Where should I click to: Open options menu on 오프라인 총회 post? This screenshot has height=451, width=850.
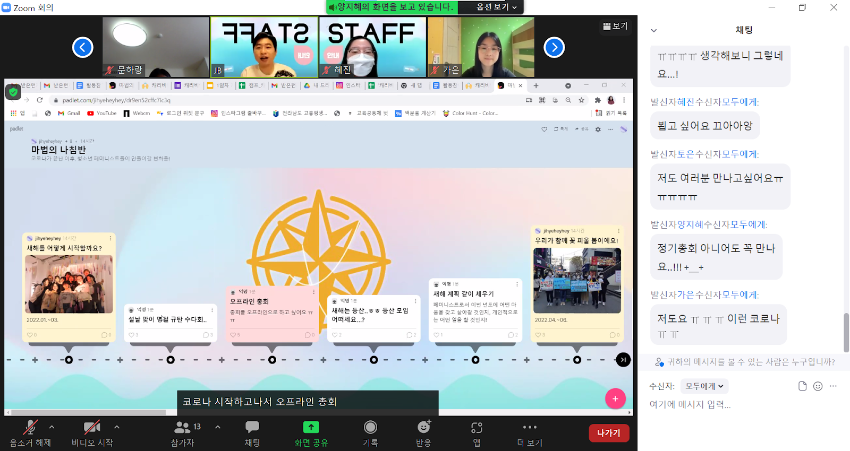[313, 292]
